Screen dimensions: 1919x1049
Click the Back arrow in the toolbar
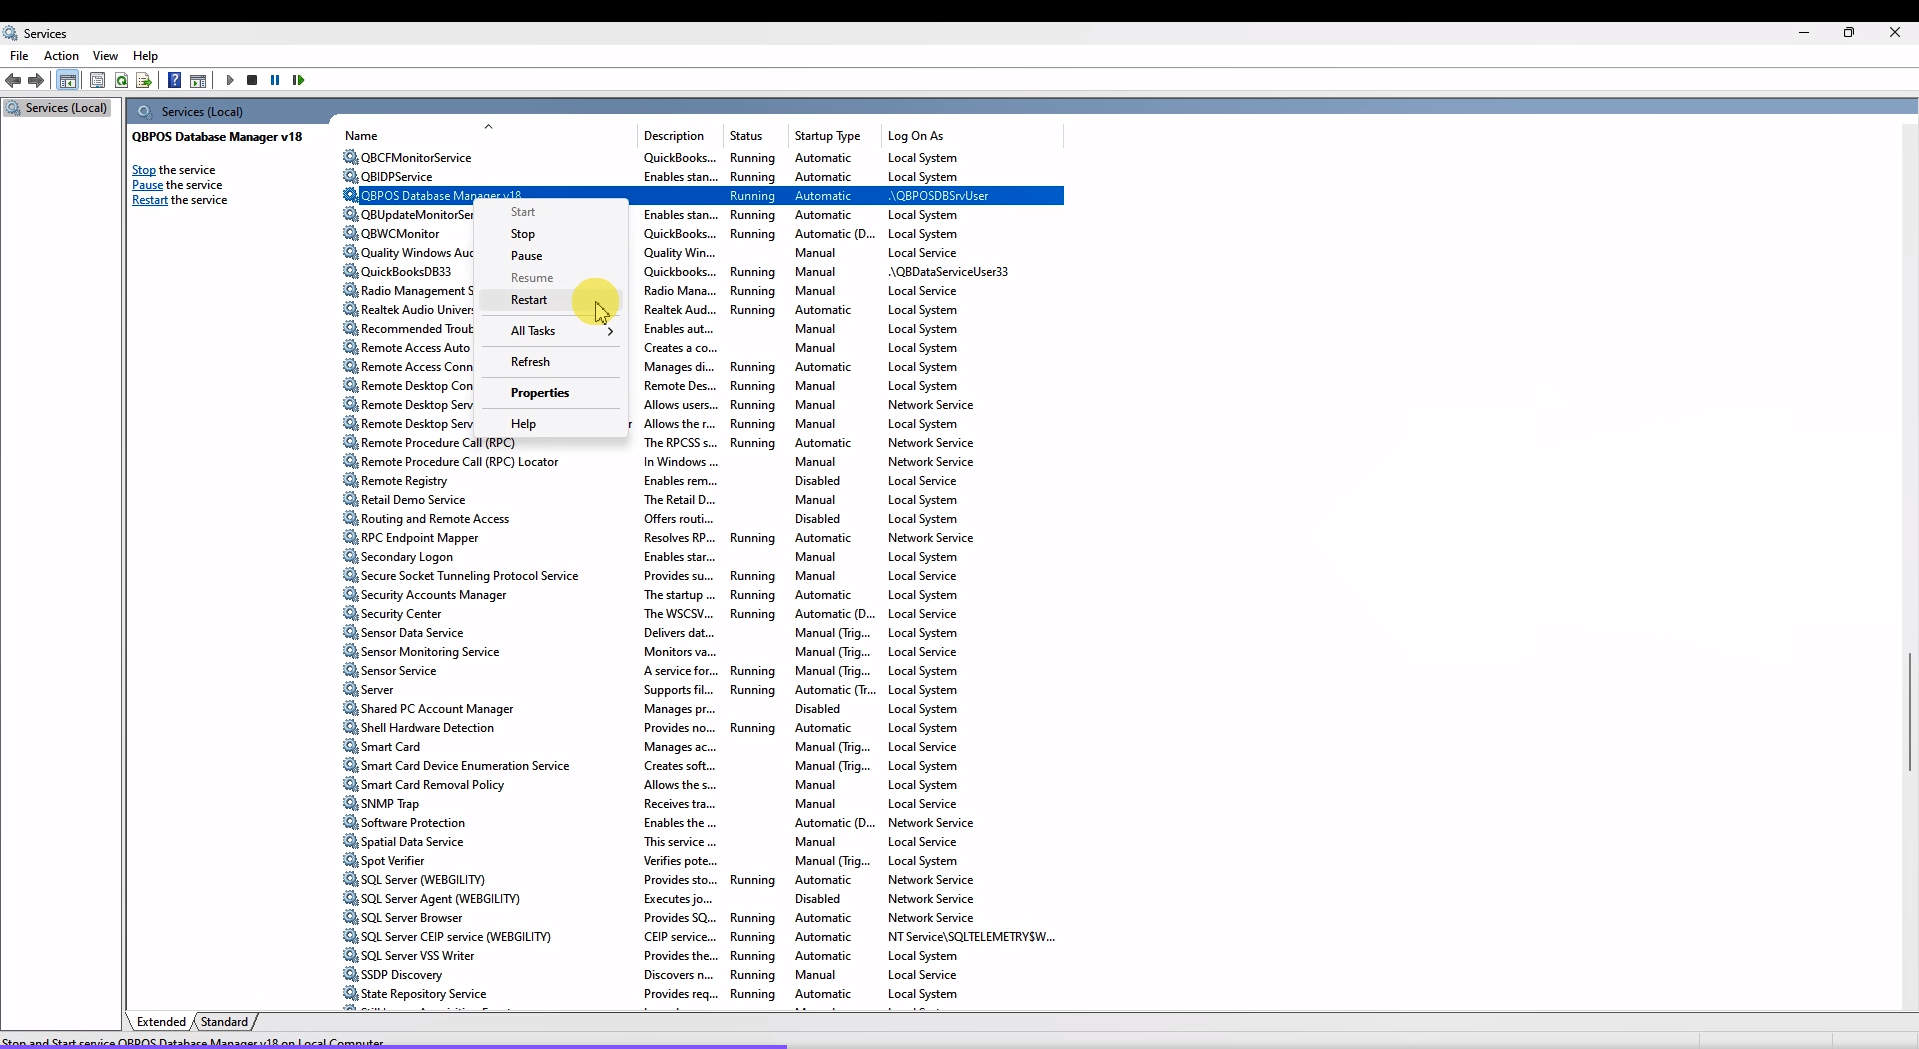[x=13, y=80]
